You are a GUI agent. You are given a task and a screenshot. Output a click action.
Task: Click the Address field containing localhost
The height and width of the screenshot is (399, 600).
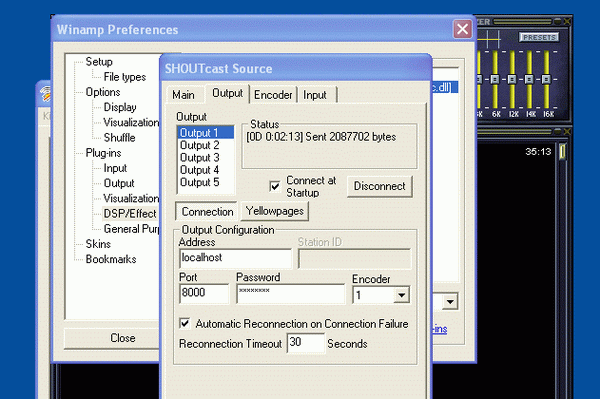(x=235, y=258)
